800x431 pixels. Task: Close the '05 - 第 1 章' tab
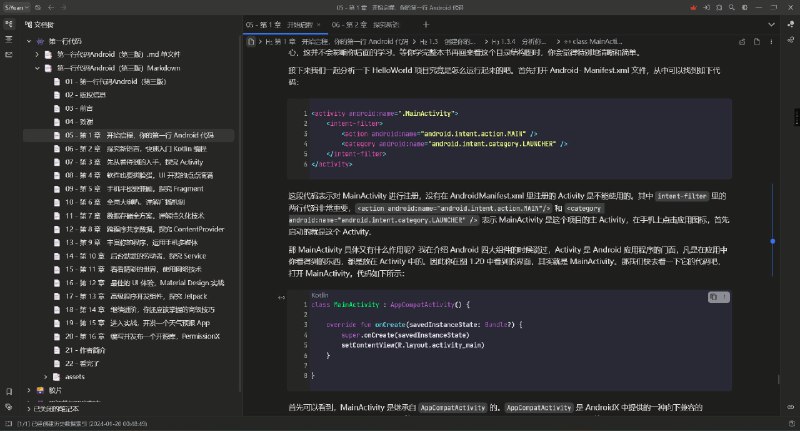(x=319, y=24)
